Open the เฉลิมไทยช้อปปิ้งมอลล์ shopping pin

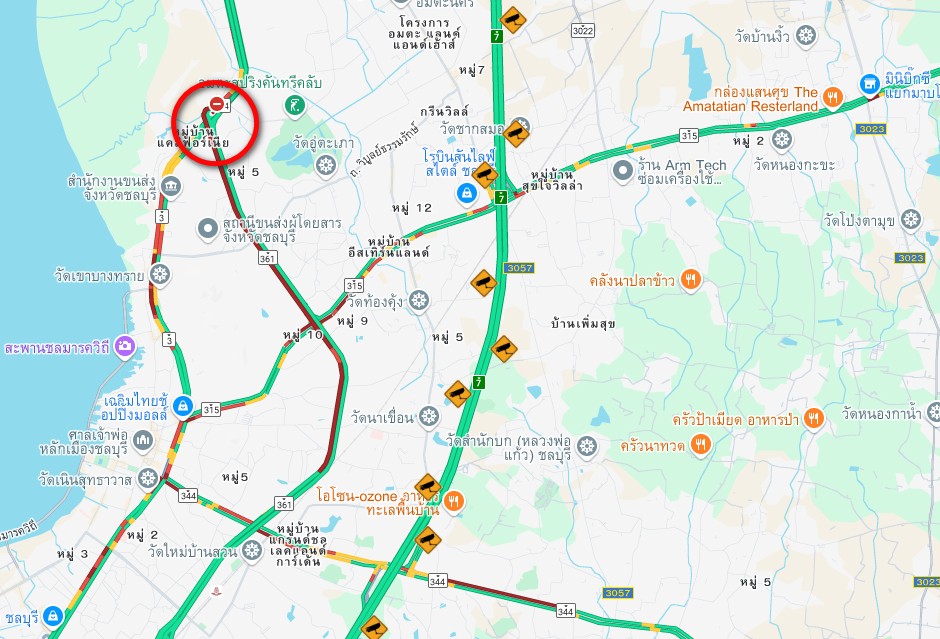(x=182, y=407)
